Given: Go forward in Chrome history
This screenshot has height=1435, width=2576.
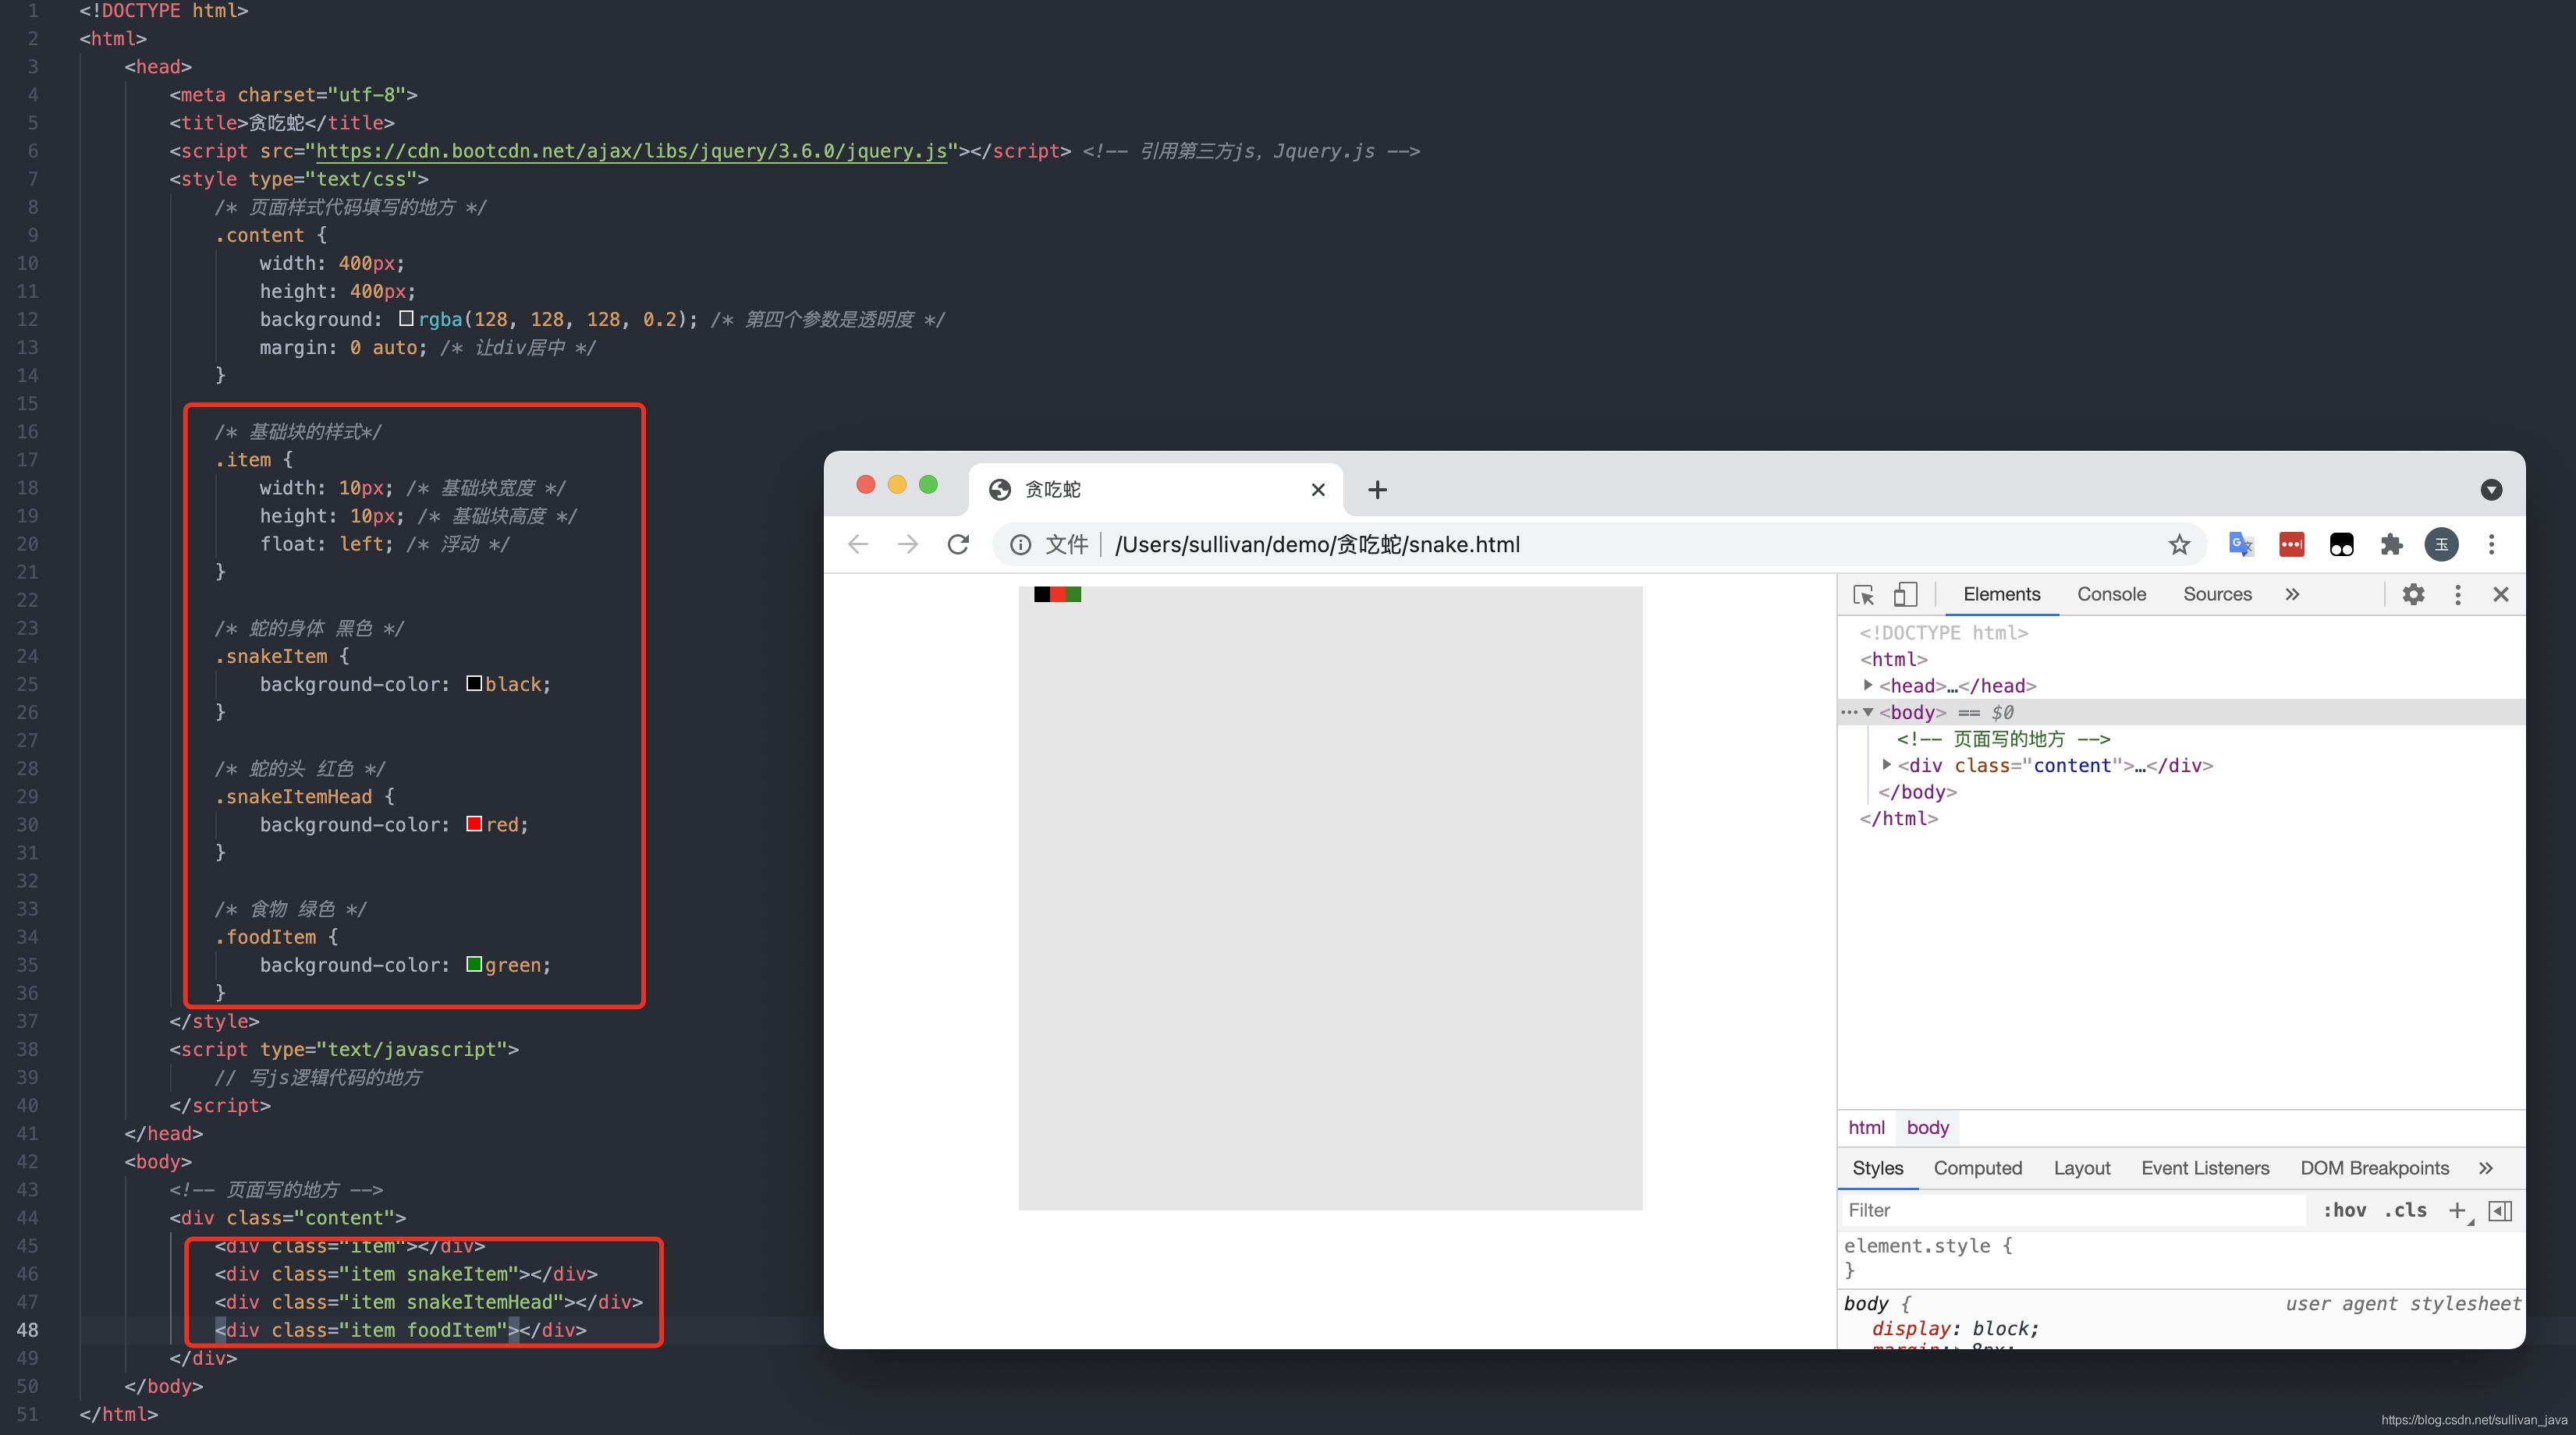Looking at the screenshot, I should point(908,544).
